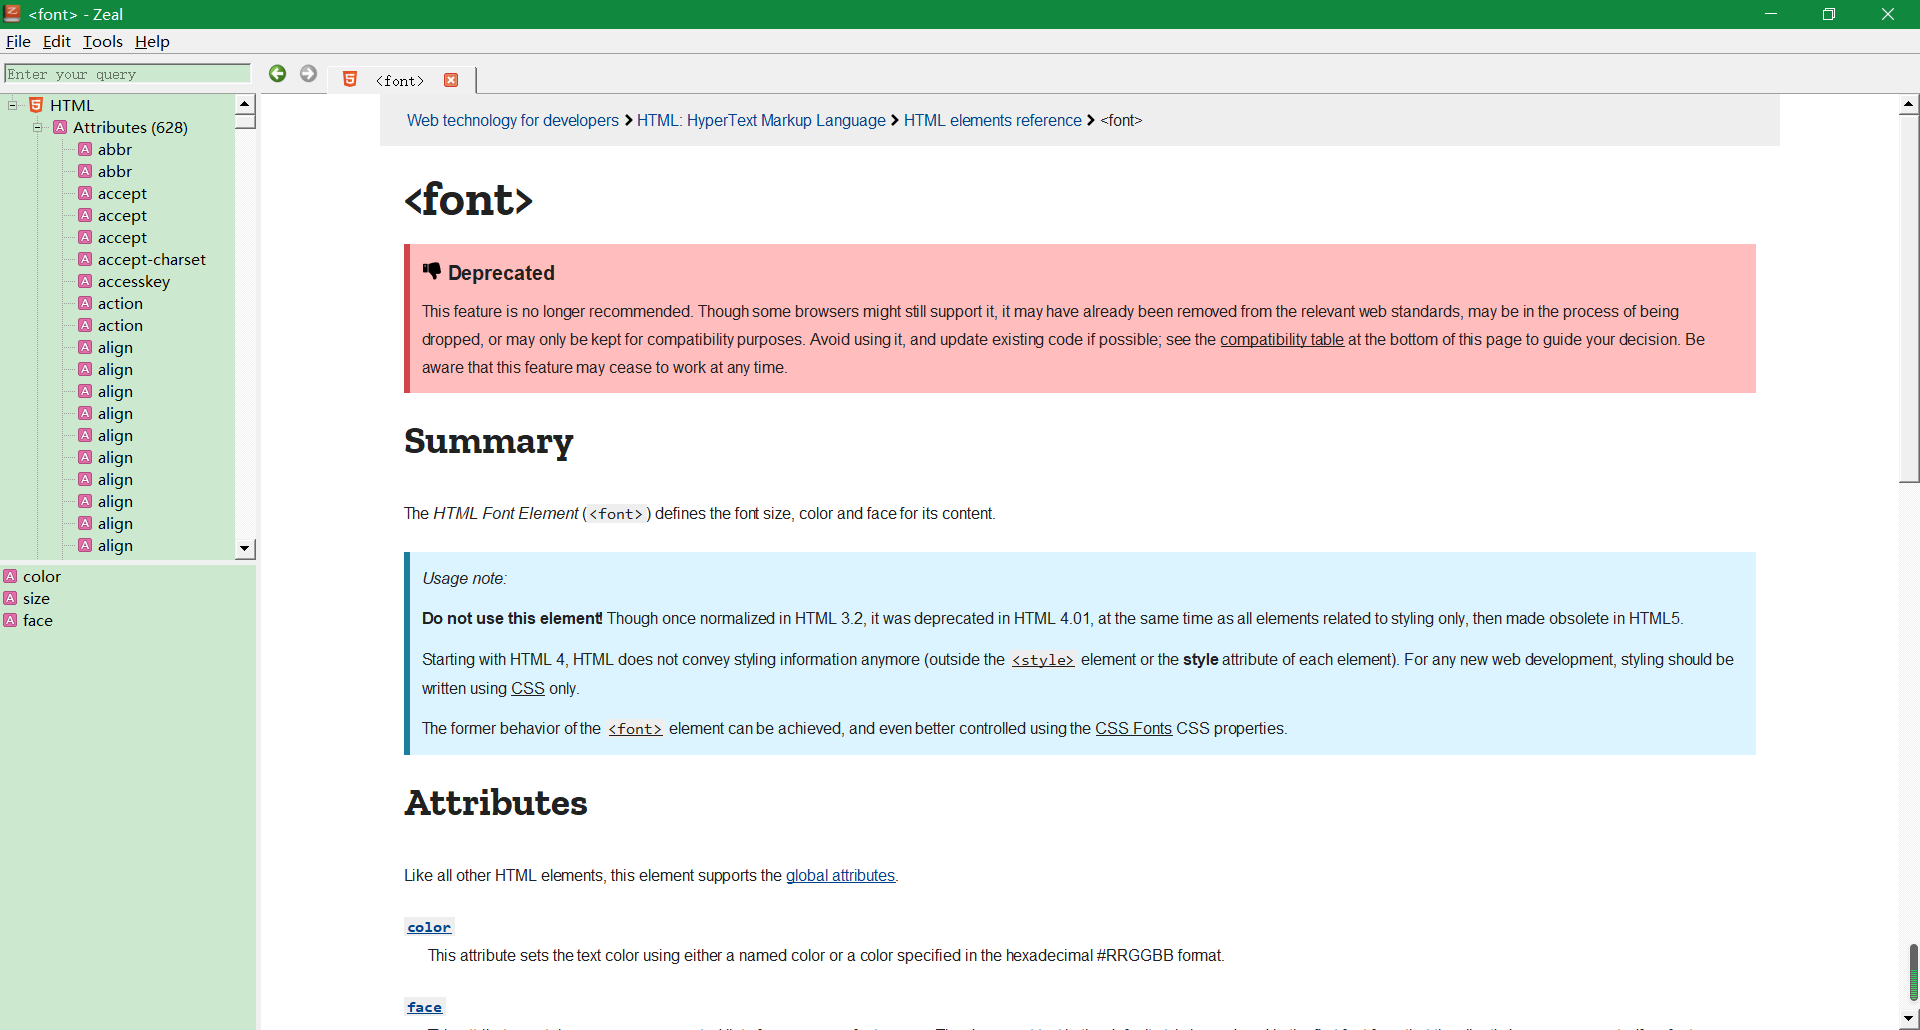Follow the <font> link in usage note

635,729
